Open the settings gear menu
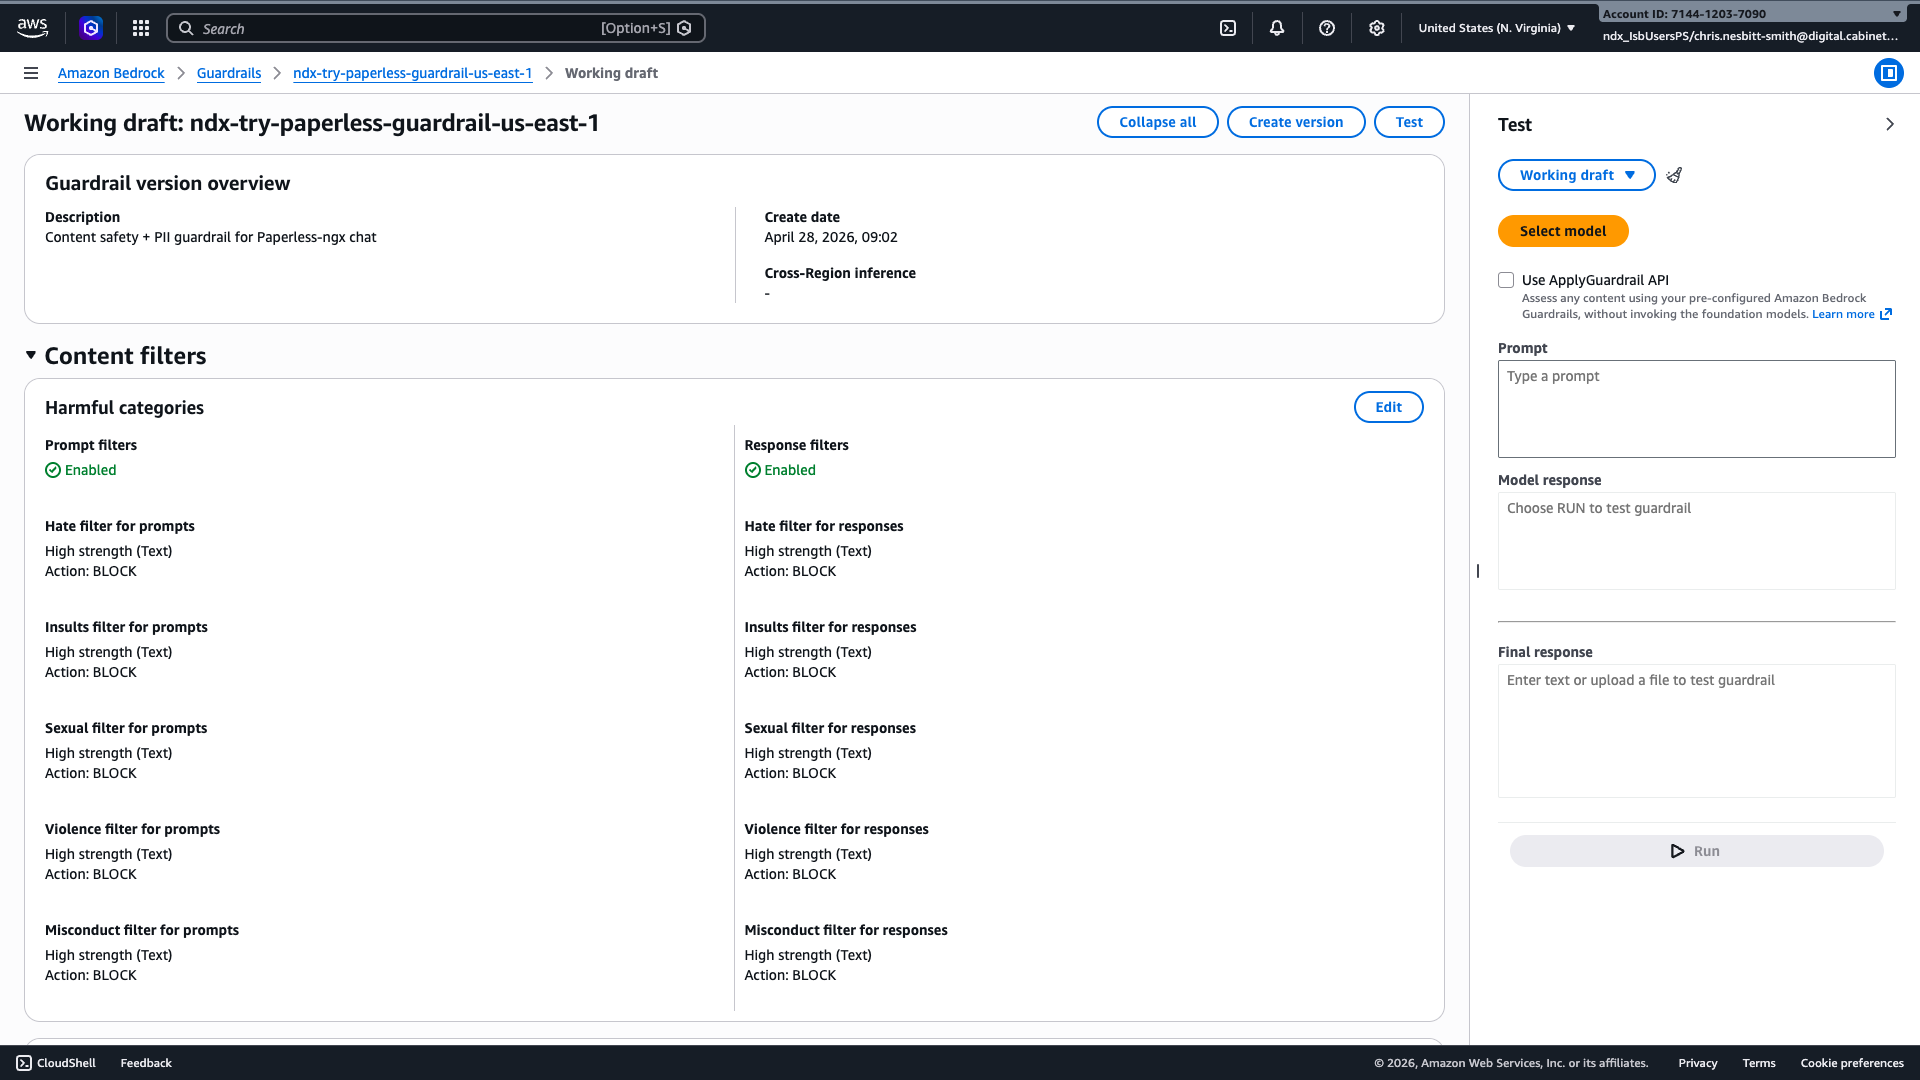 click(1377, 28)
